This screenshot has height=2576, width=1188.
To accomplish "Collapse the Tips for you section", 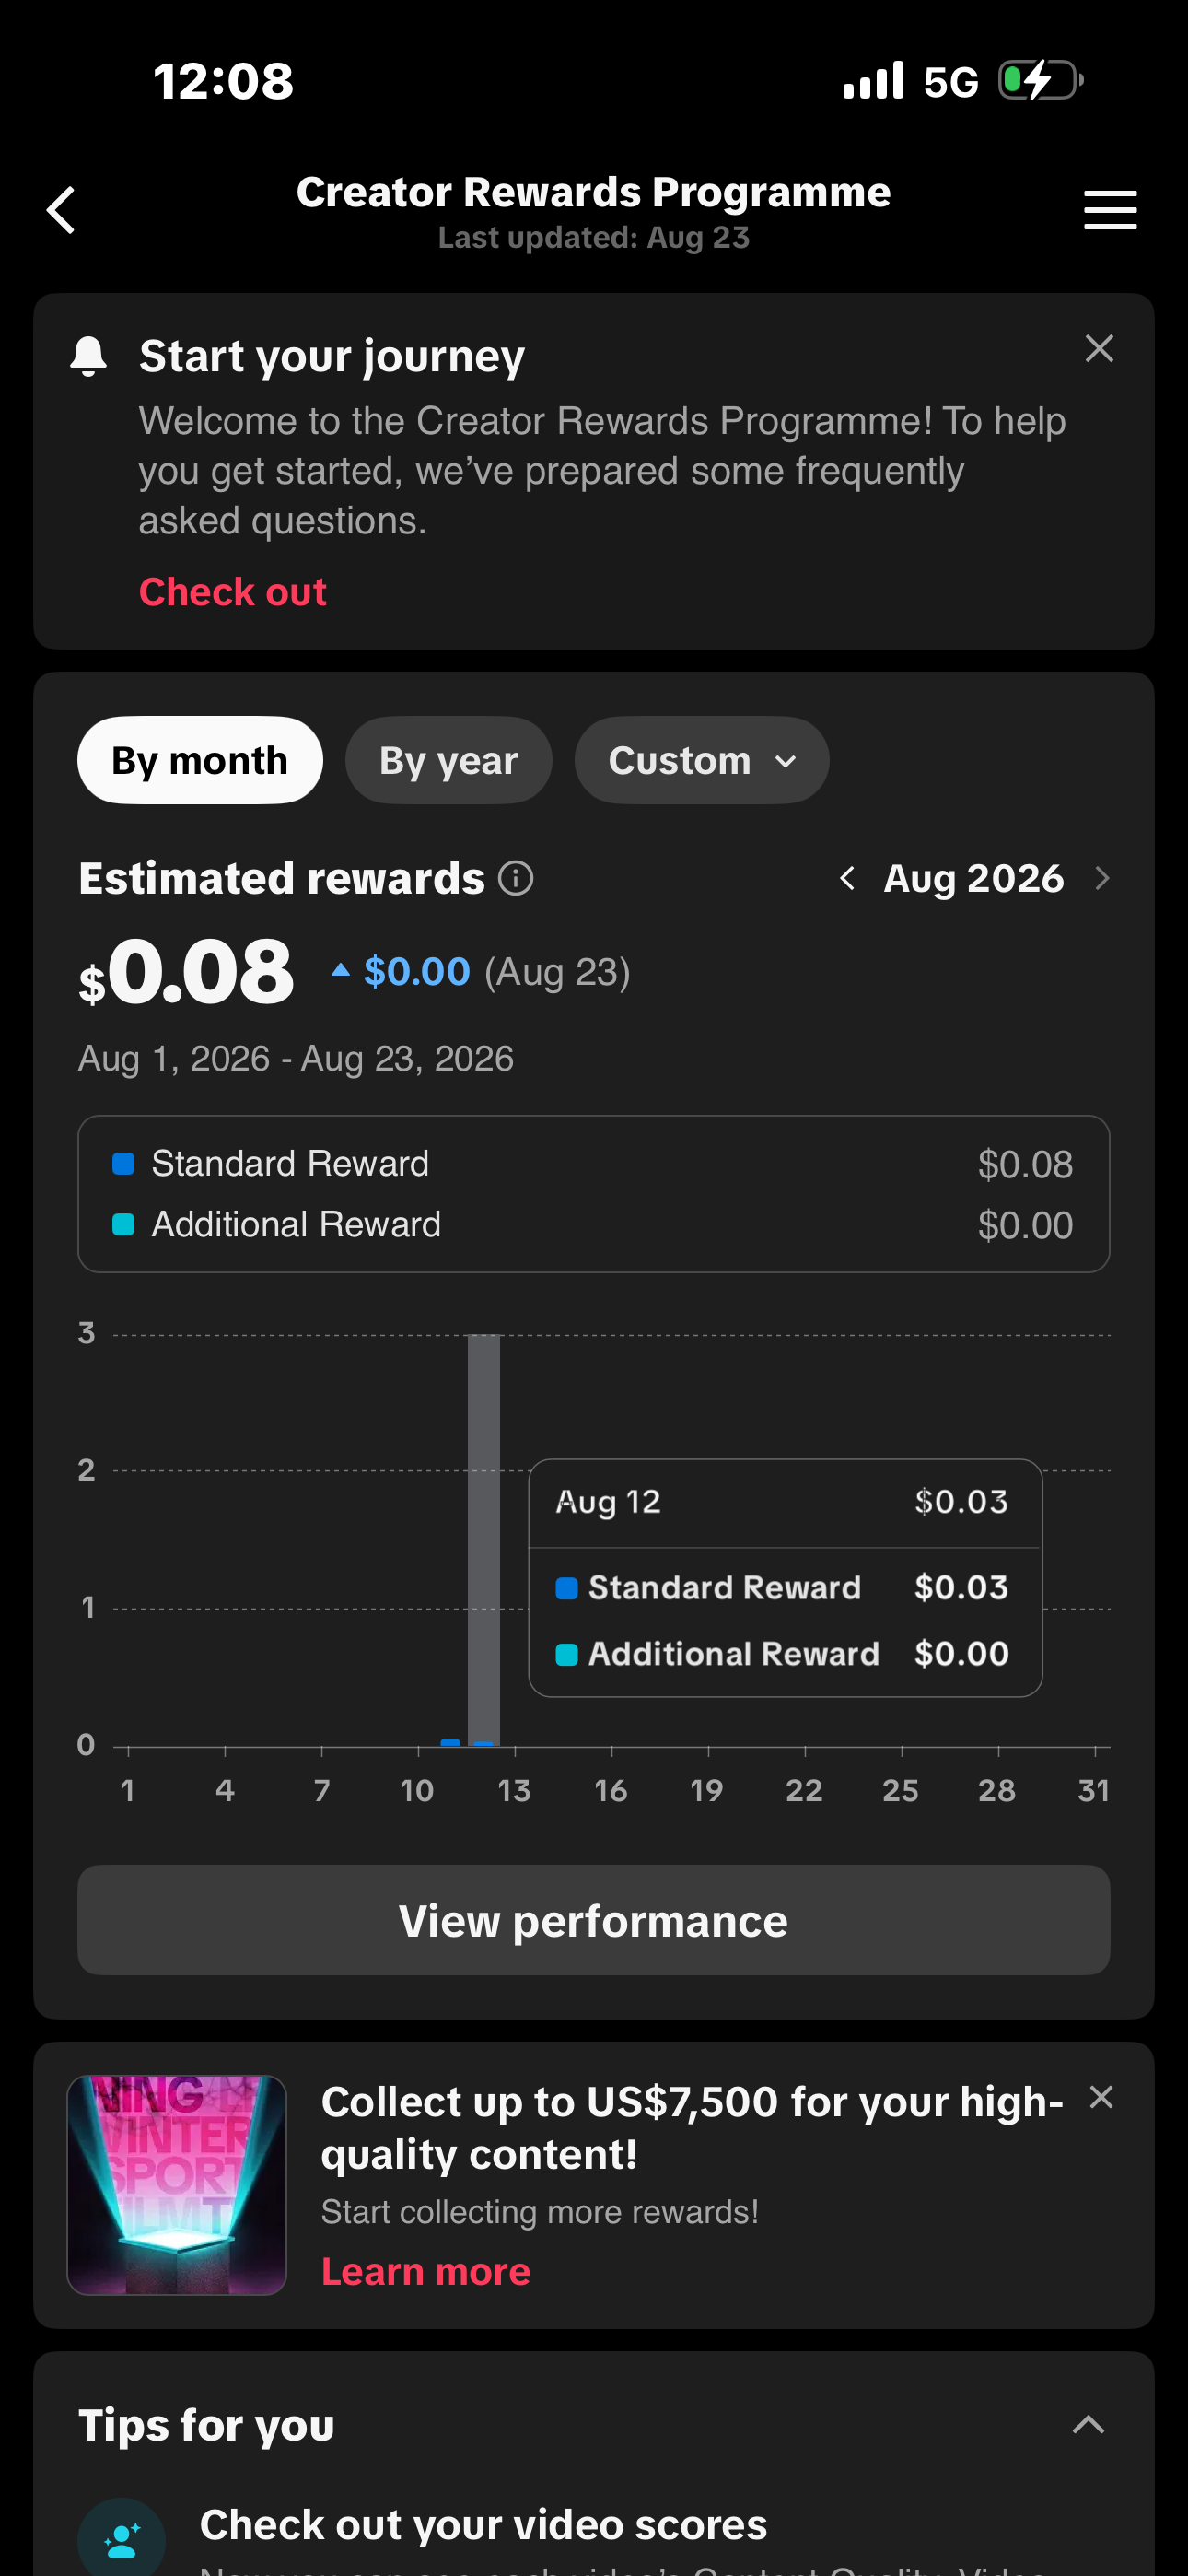I will point(1088,2424).
